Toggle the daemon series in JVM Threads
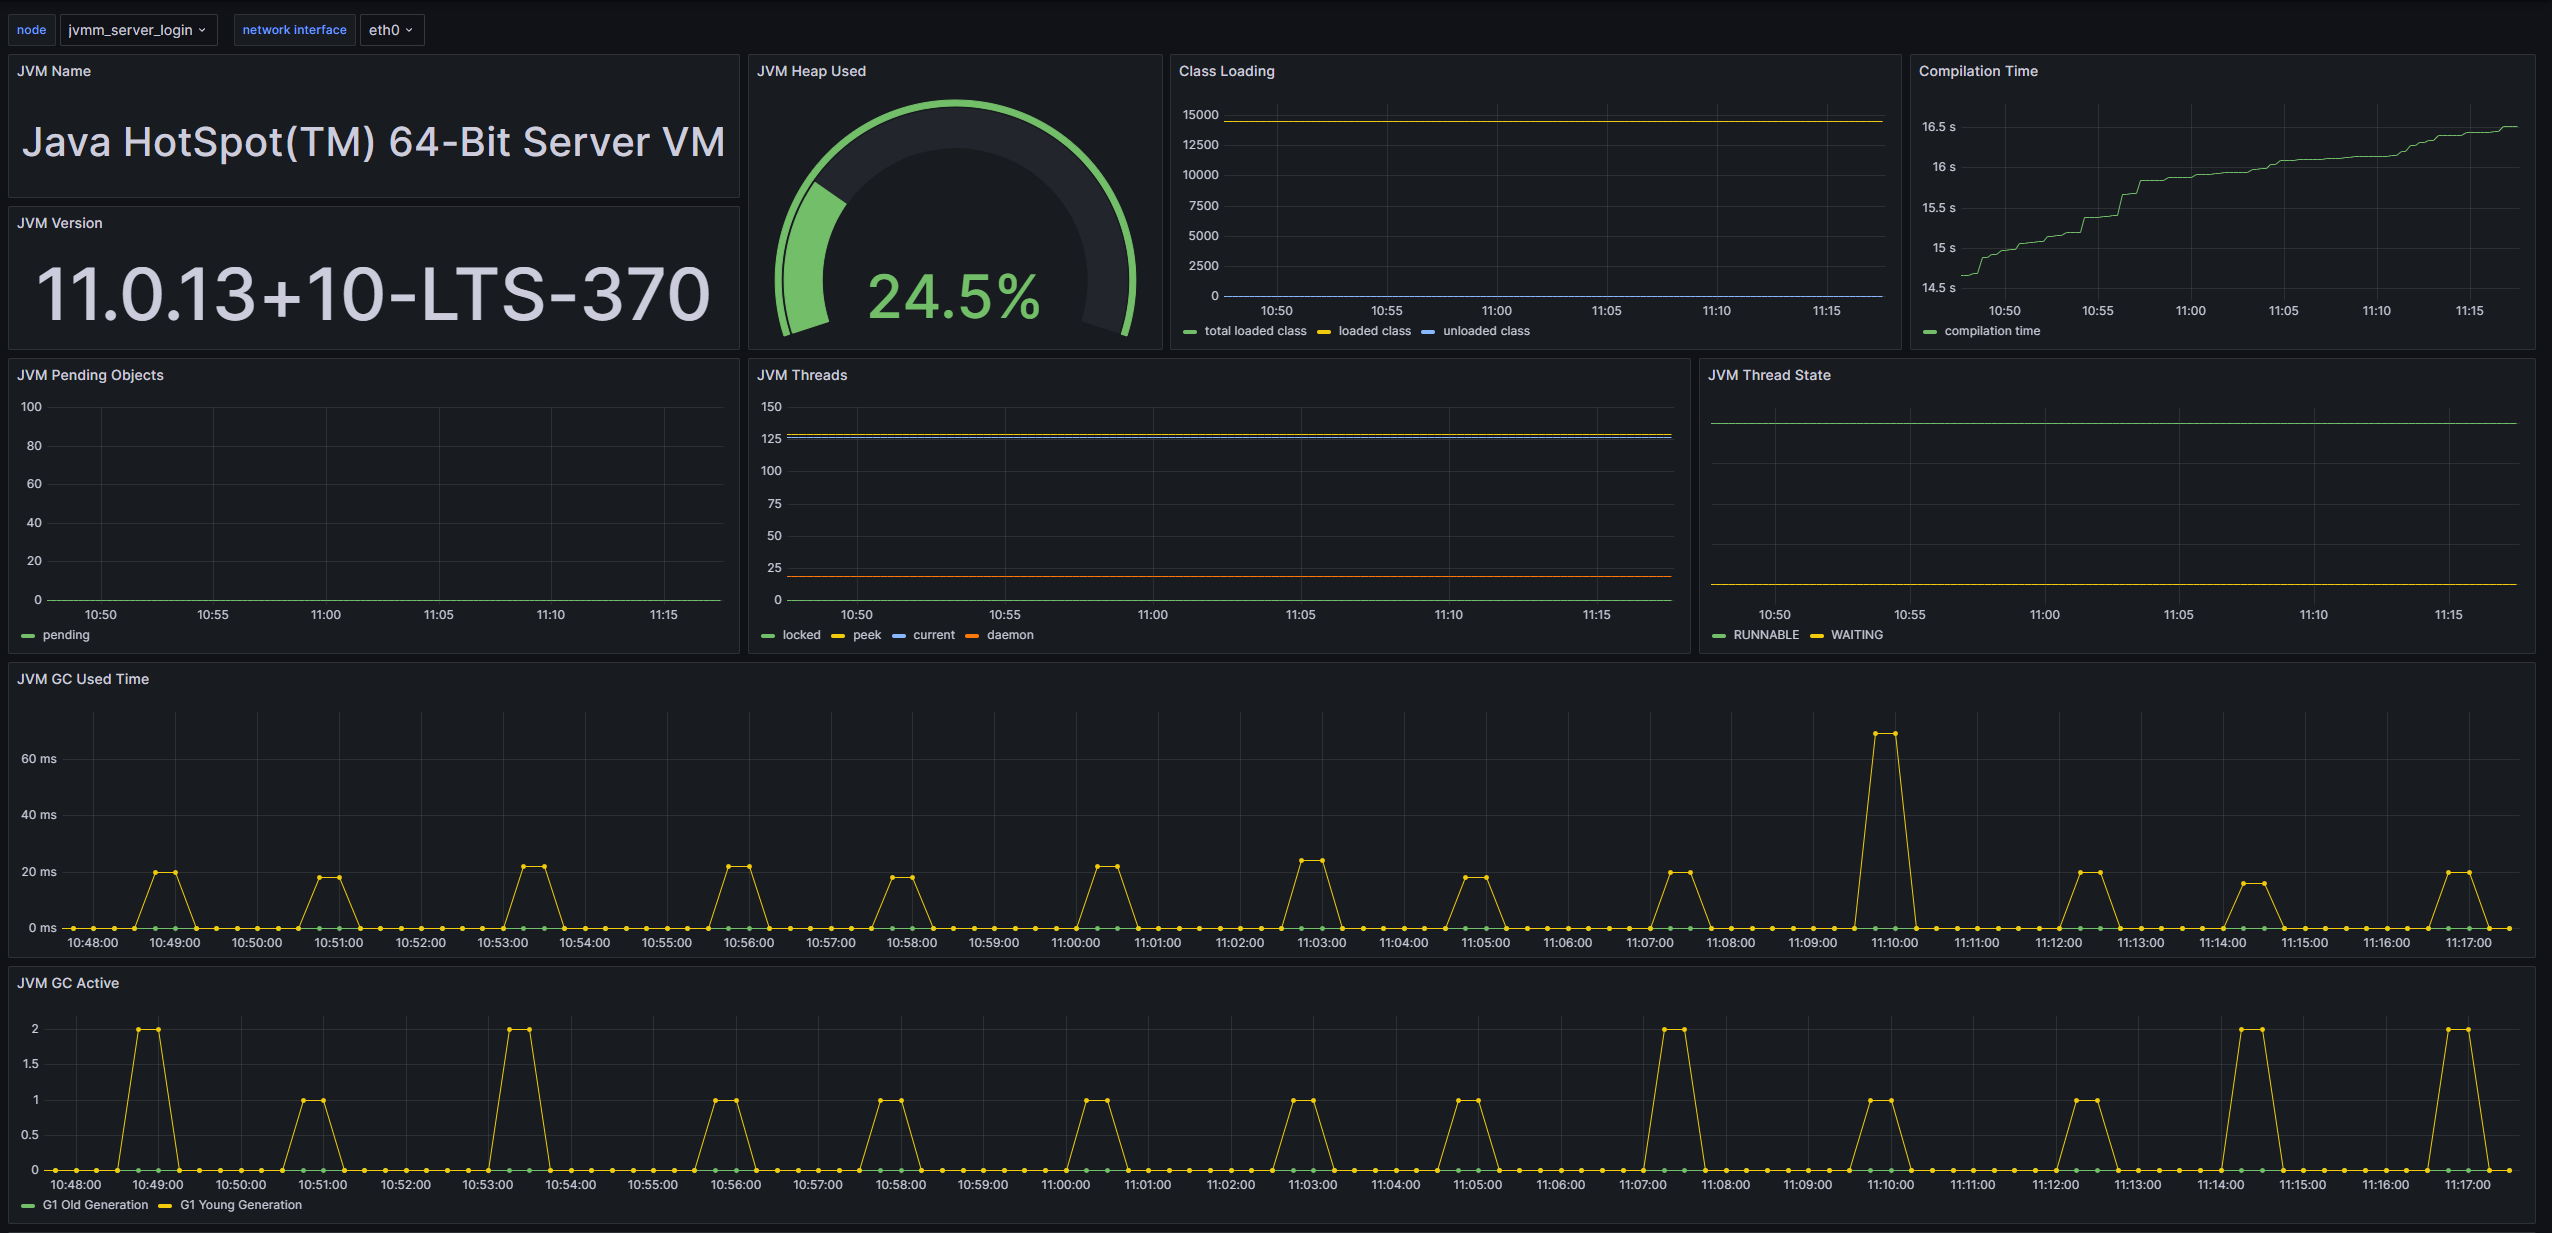Screen dimensions: 2552x1233 [x=1010, y=635]
